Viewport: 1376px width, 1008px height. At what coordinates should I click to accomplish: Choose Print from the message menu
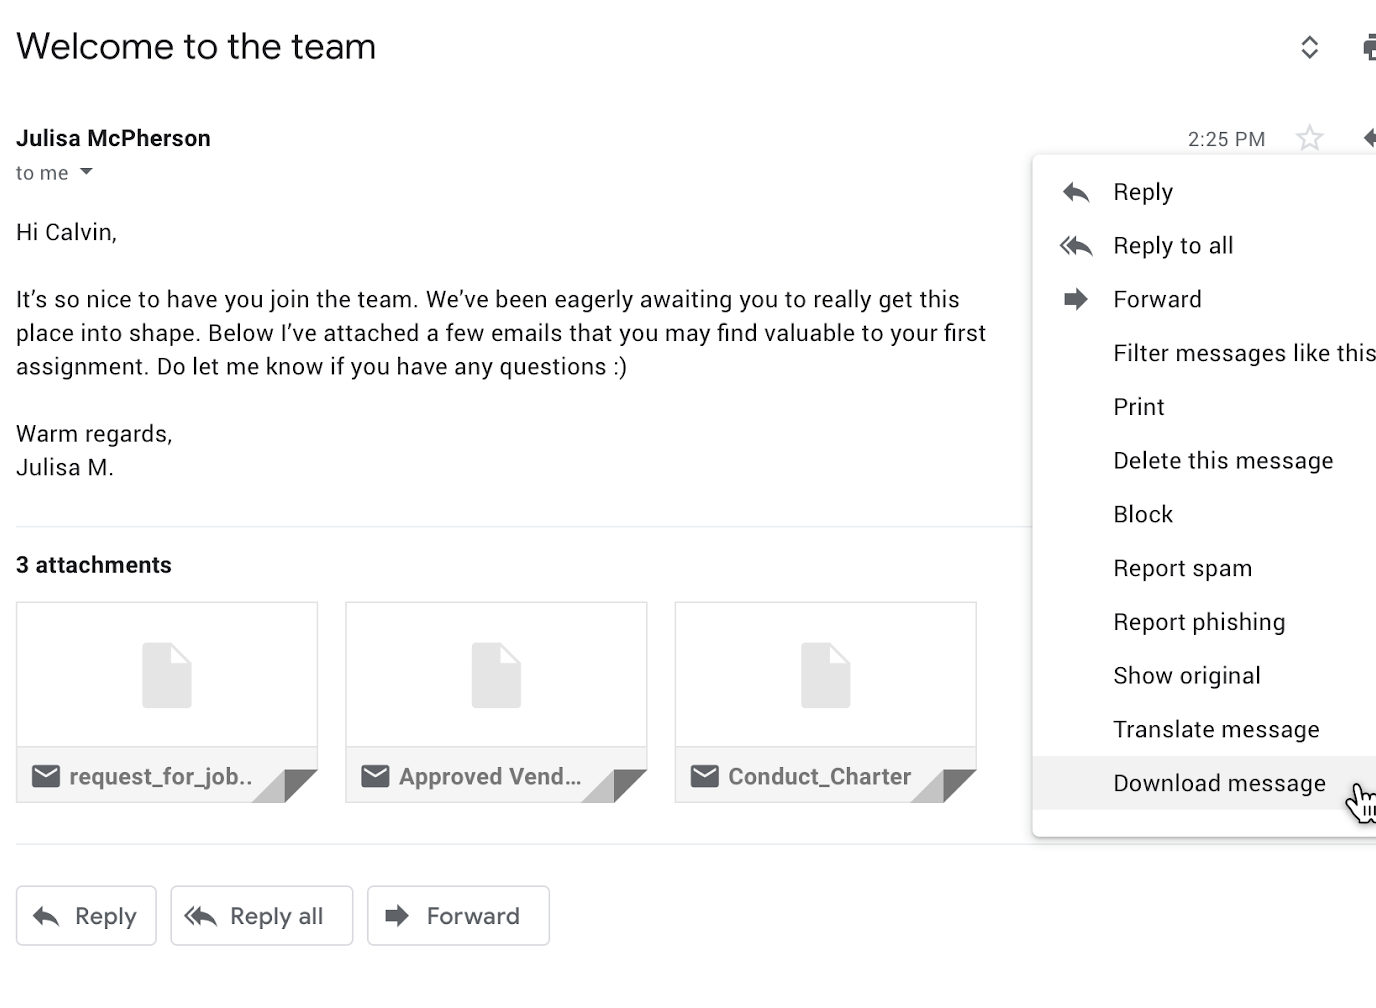(1138, 407)
